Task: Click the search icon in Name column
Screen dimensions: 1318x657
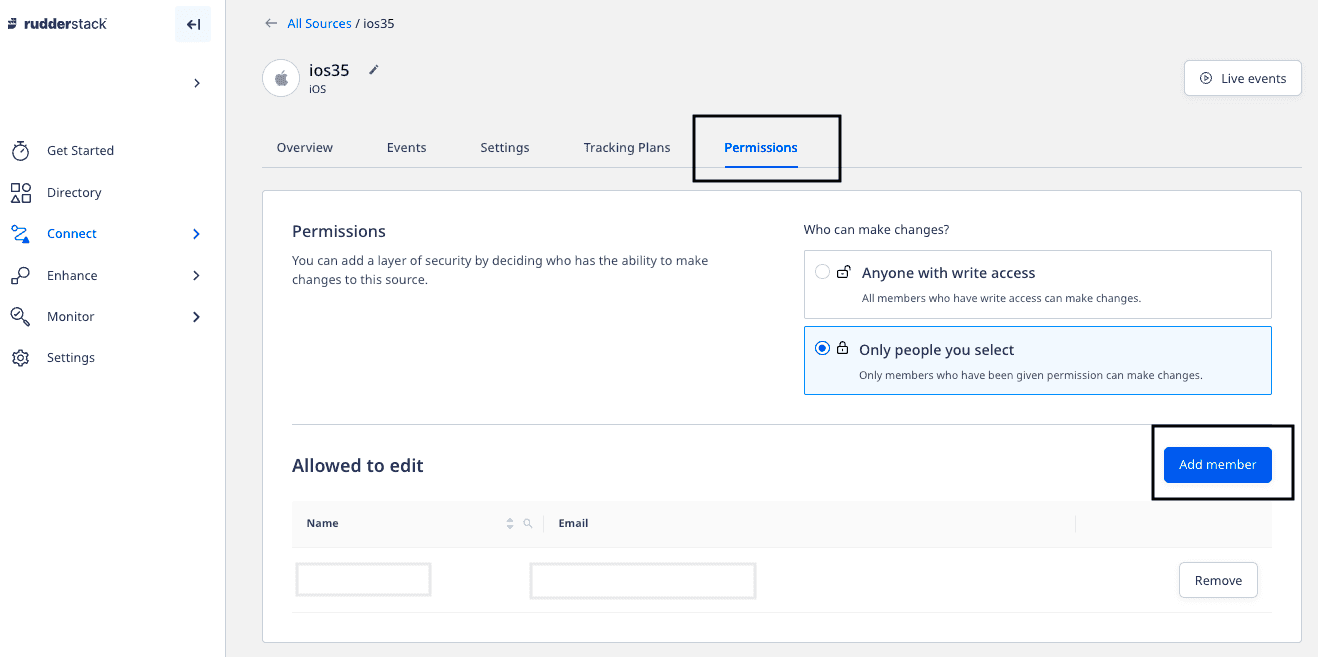Action: 528,523
